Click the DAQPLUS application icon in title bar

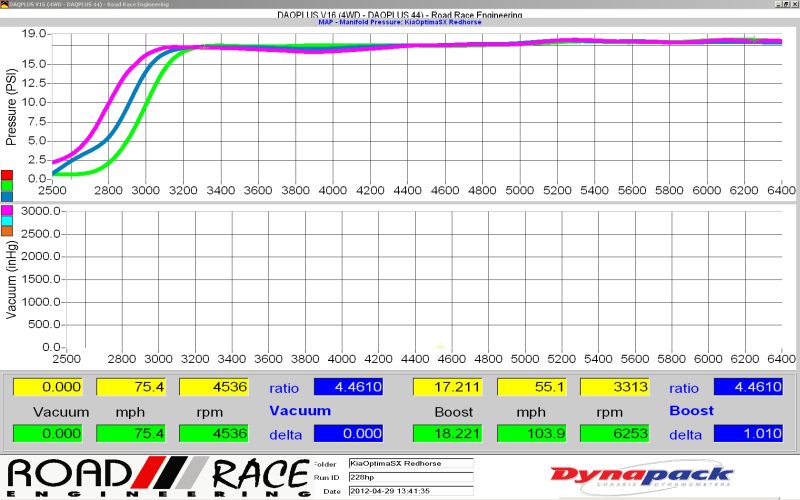coord(4,4)
